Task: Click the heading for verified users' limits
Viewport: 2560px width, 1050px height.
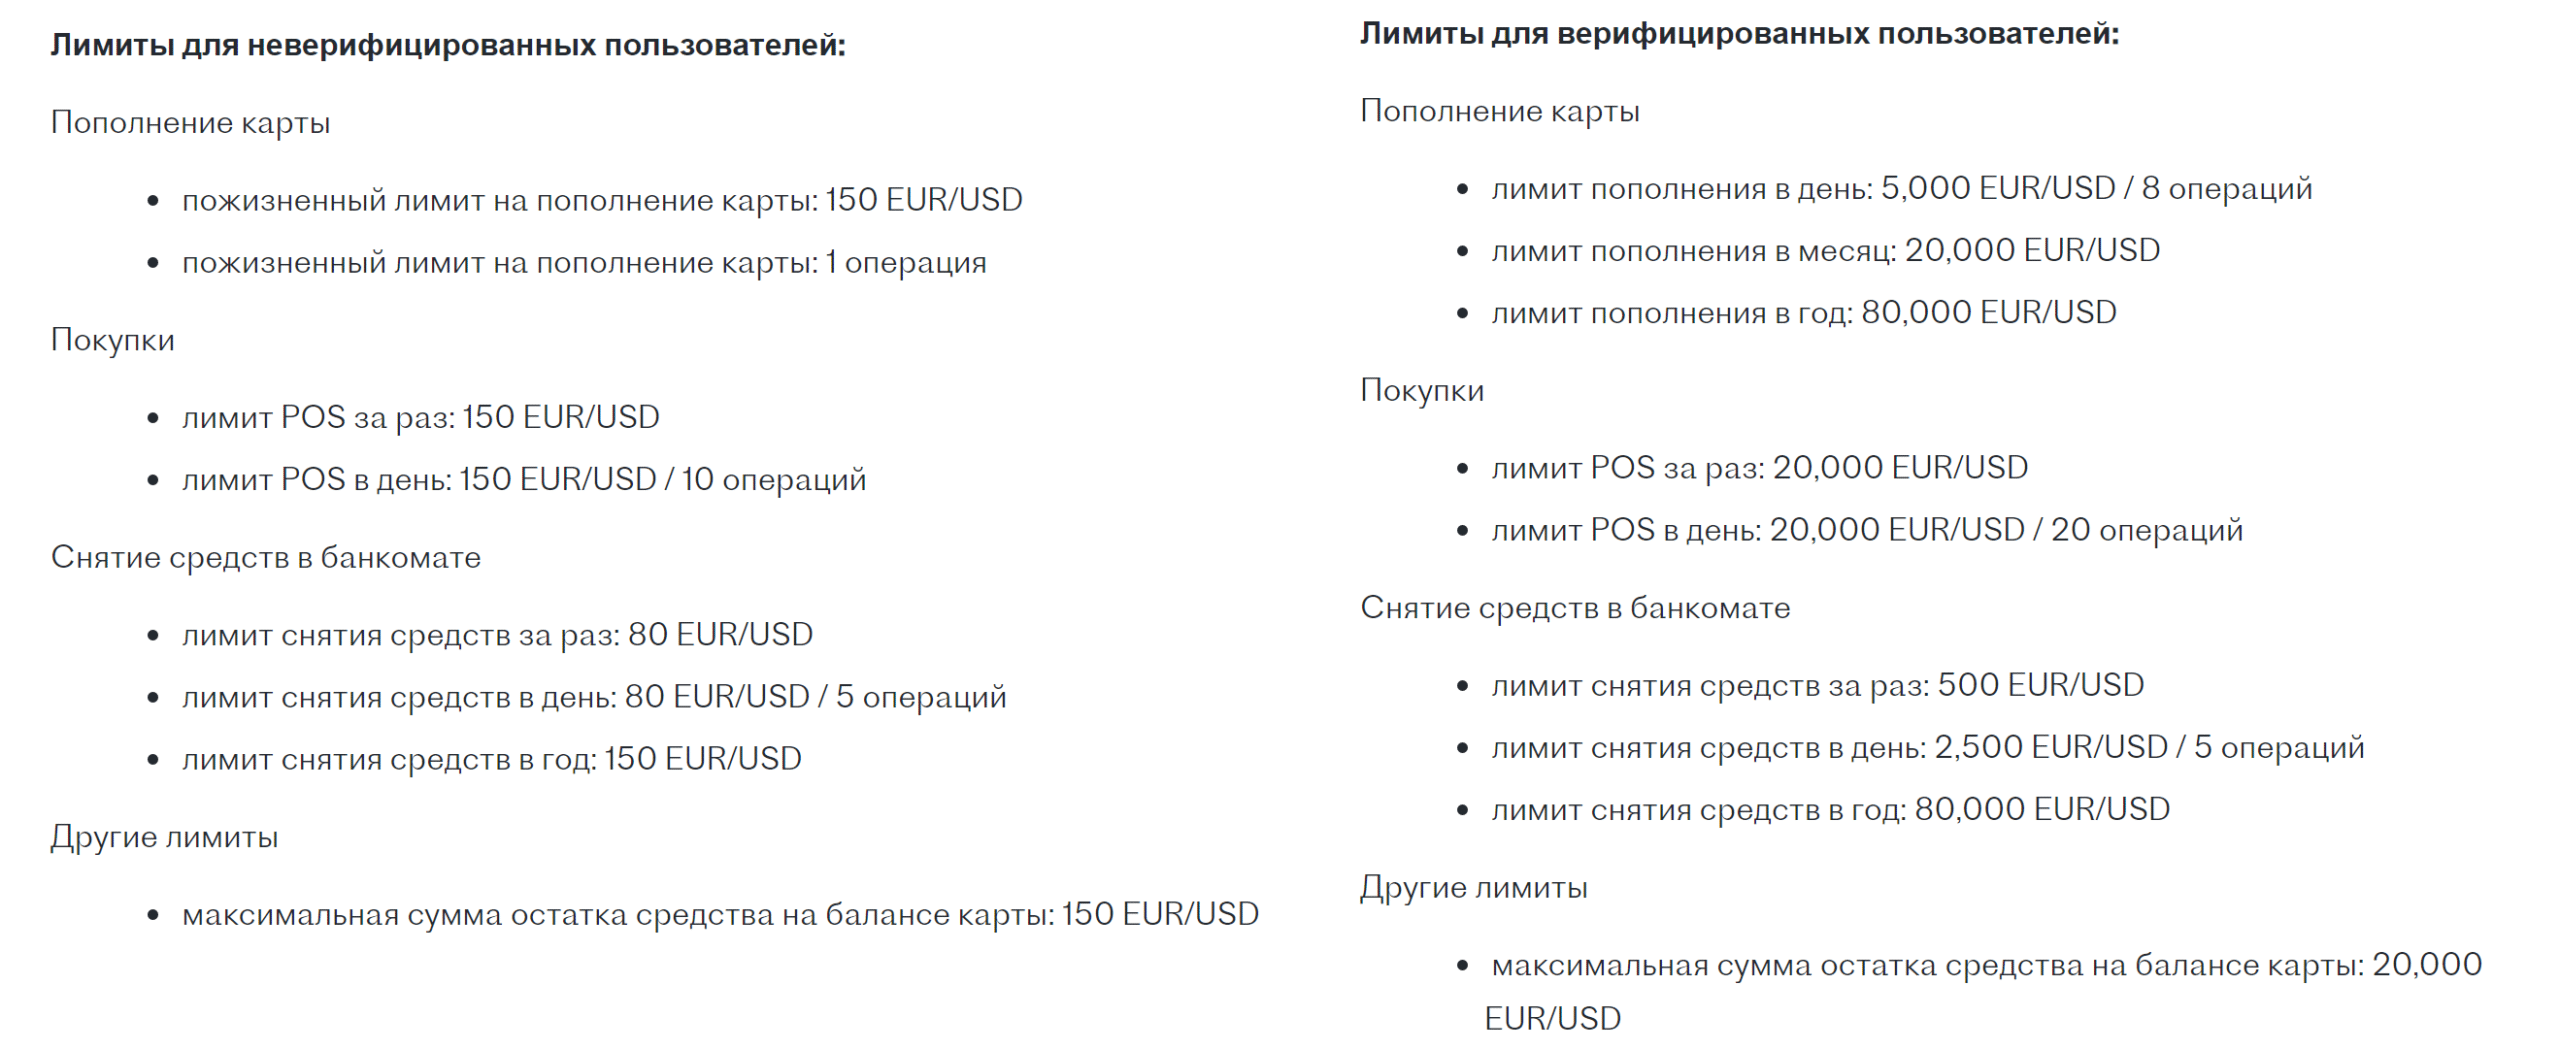Action: [1739, 34]
